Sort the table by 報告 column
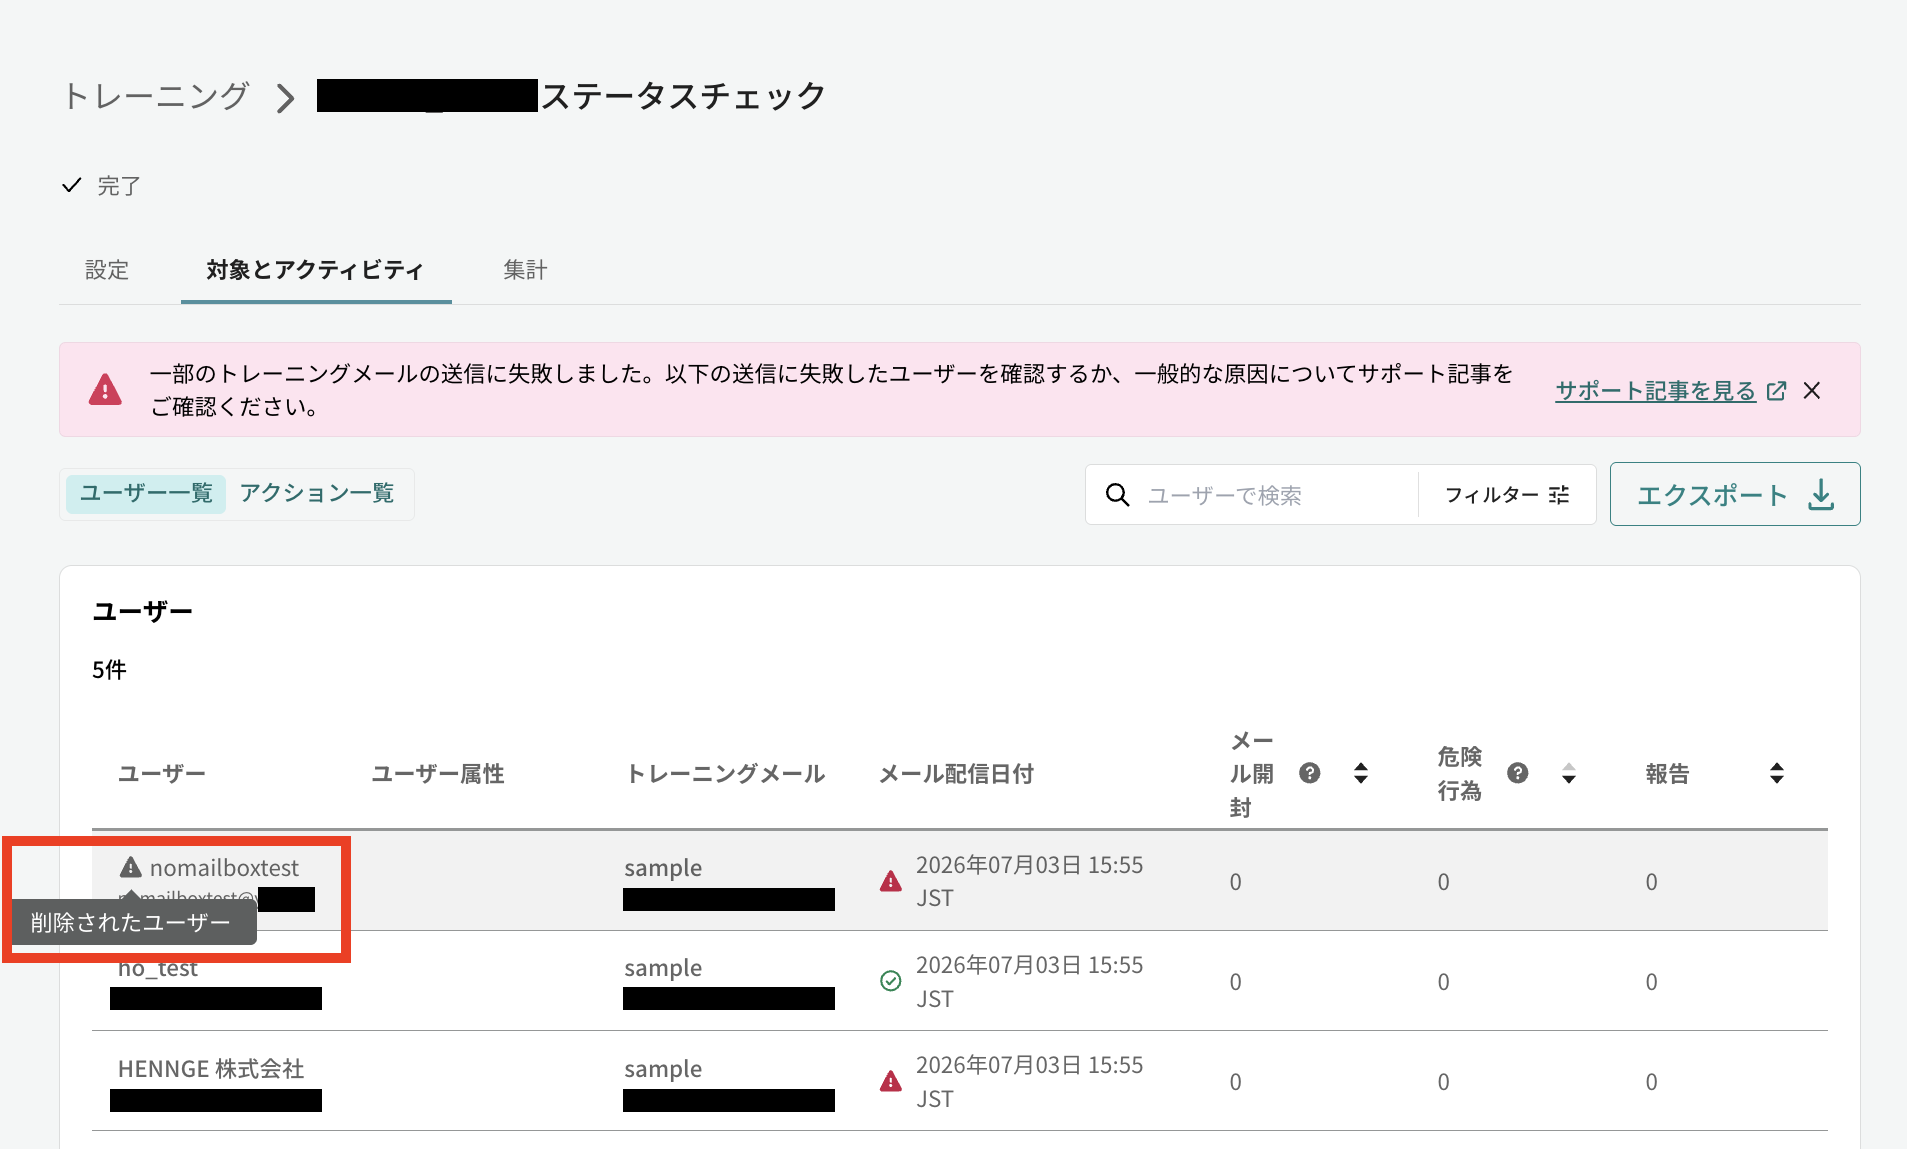Viewport: 1907px width, 1149px height. coord(1777,773)
